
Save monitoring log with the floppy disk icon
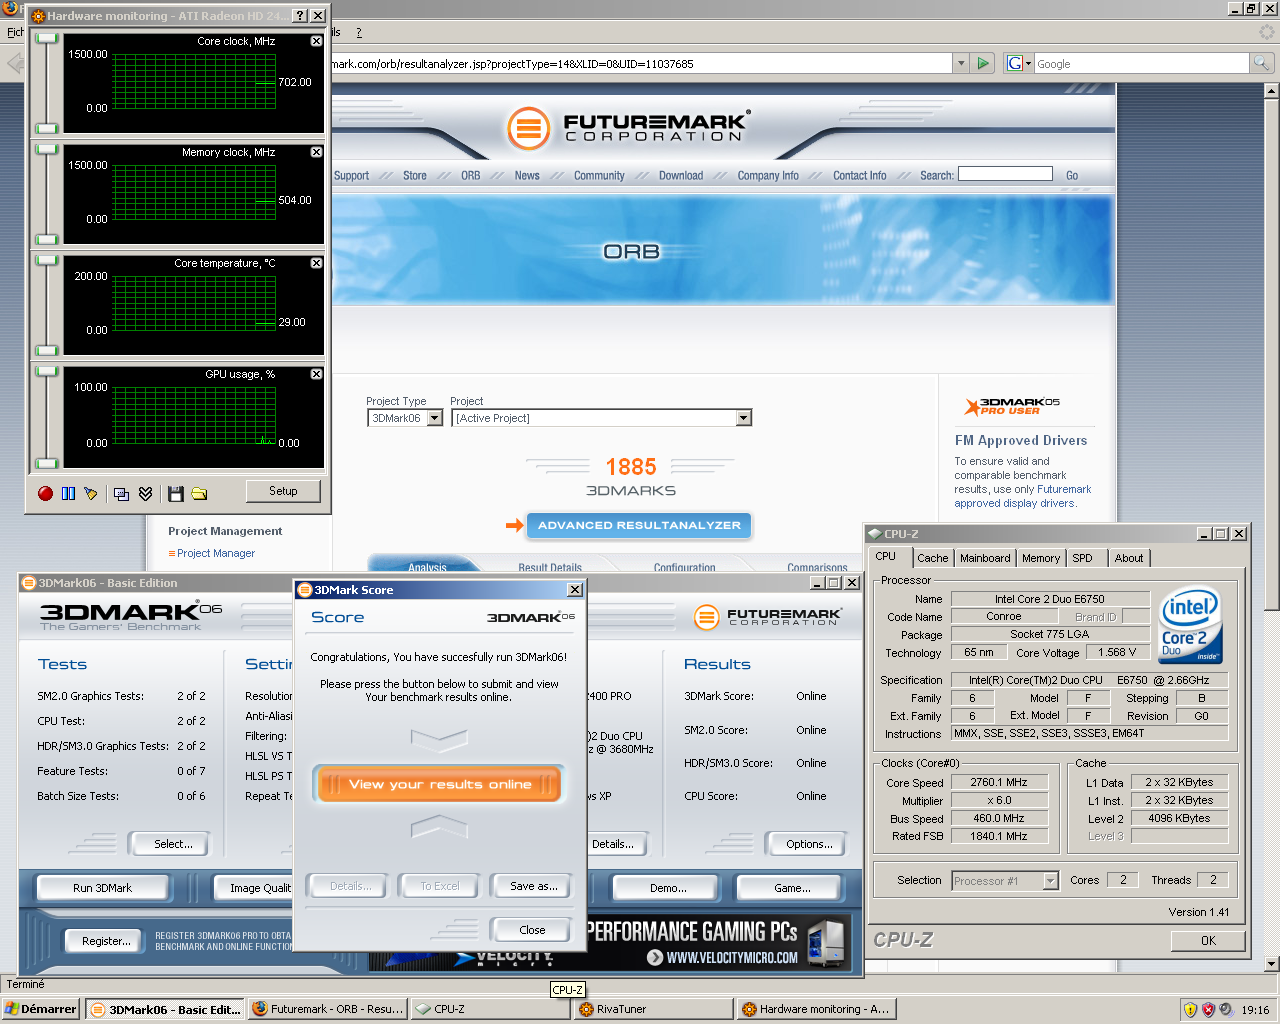coord(176,493)
